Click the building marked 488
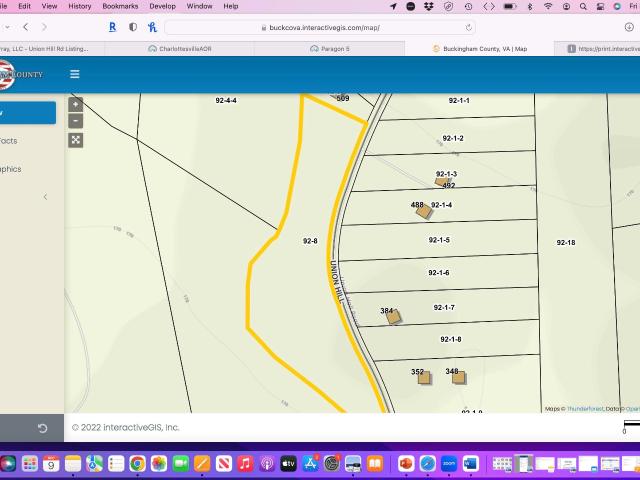 point(424,211)
